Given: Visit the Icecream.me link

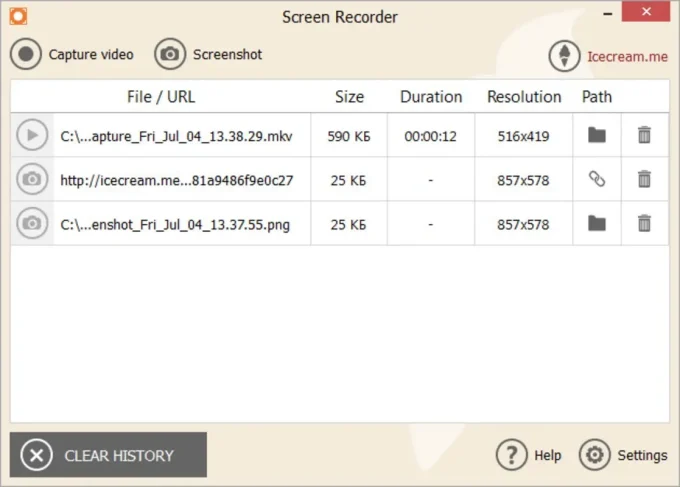Looking at the screenshot, I should coord(626,57).
